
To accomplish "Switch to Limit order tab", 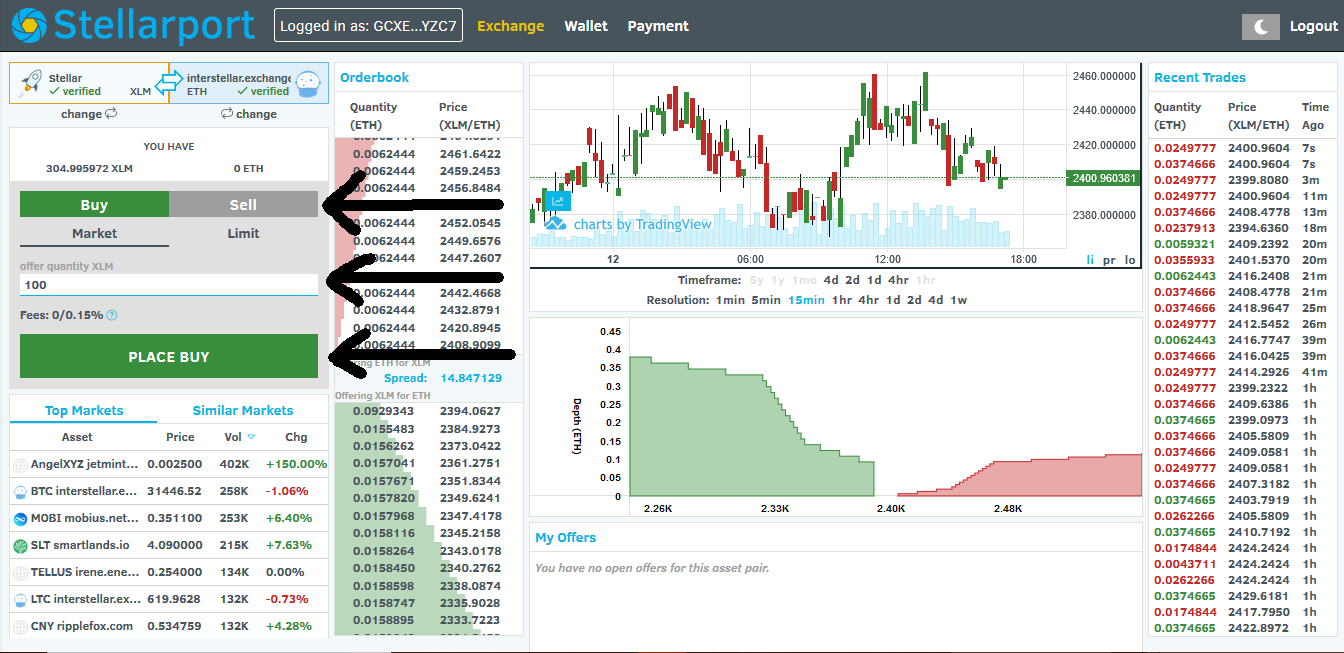I will tap(243, 233).
